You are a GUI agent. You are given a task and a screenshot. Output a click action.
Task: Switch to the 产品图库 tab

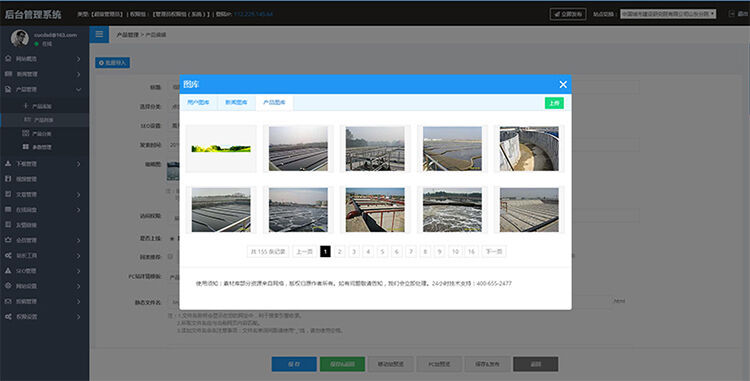275,102
